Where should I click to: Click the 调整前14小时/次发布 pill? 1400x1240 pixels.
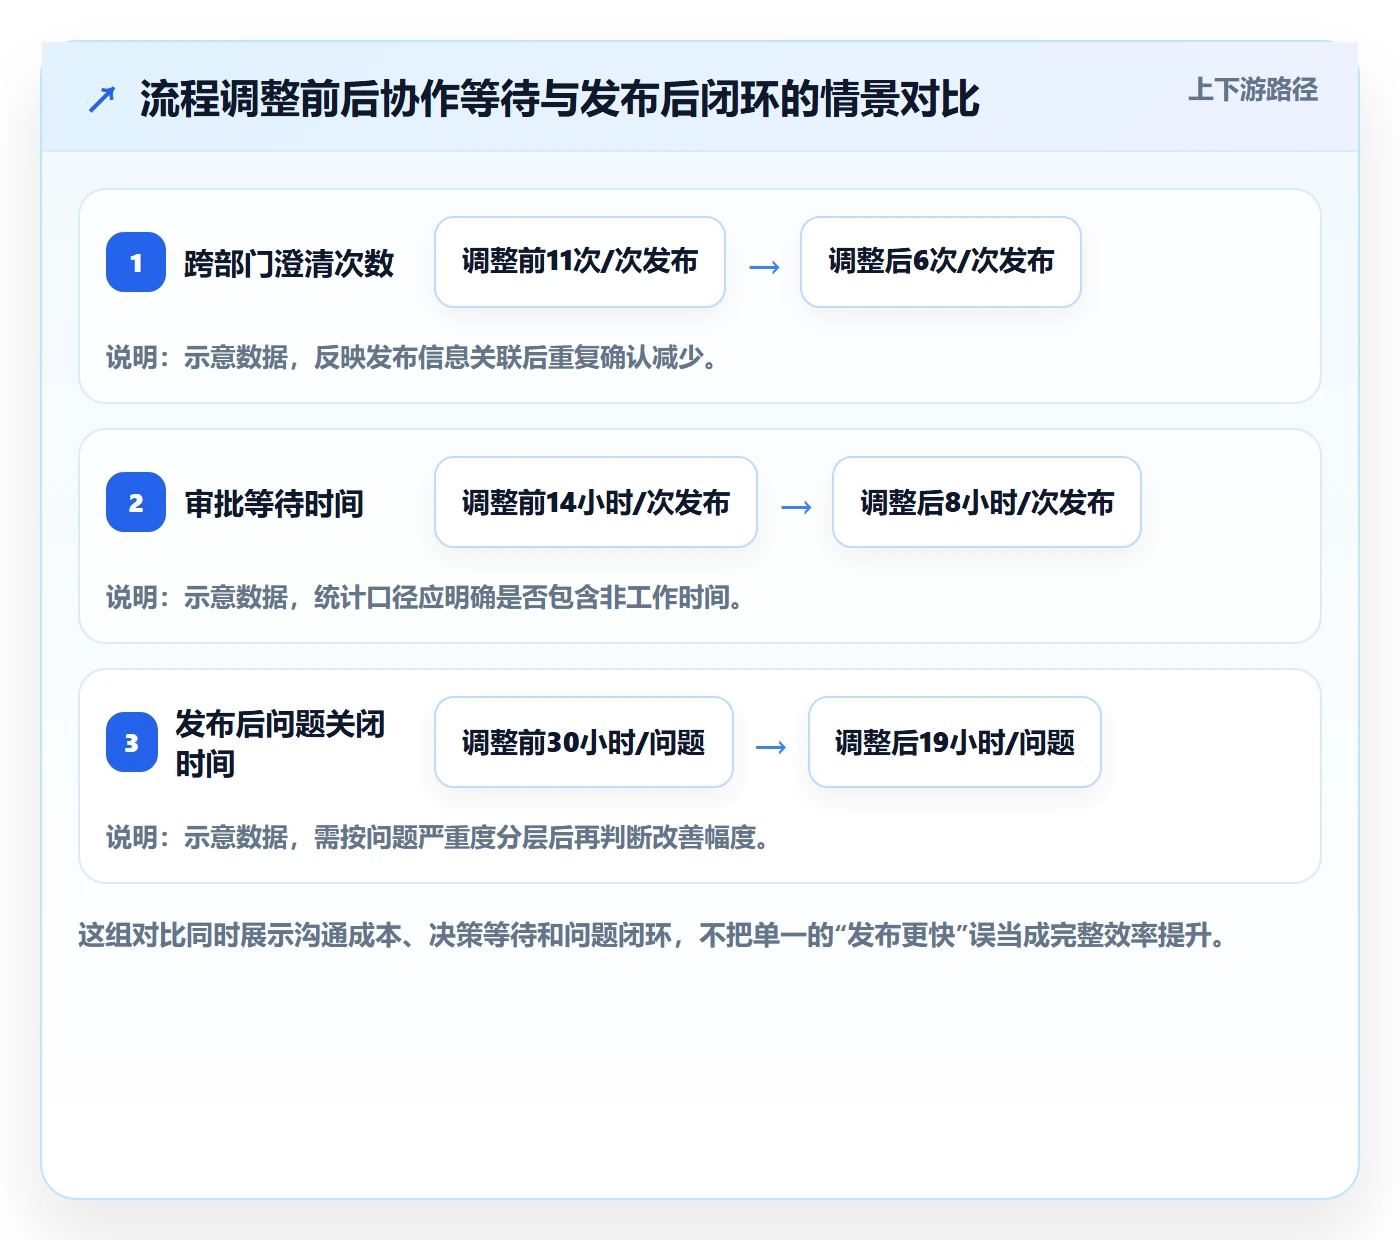pos(596,502)
